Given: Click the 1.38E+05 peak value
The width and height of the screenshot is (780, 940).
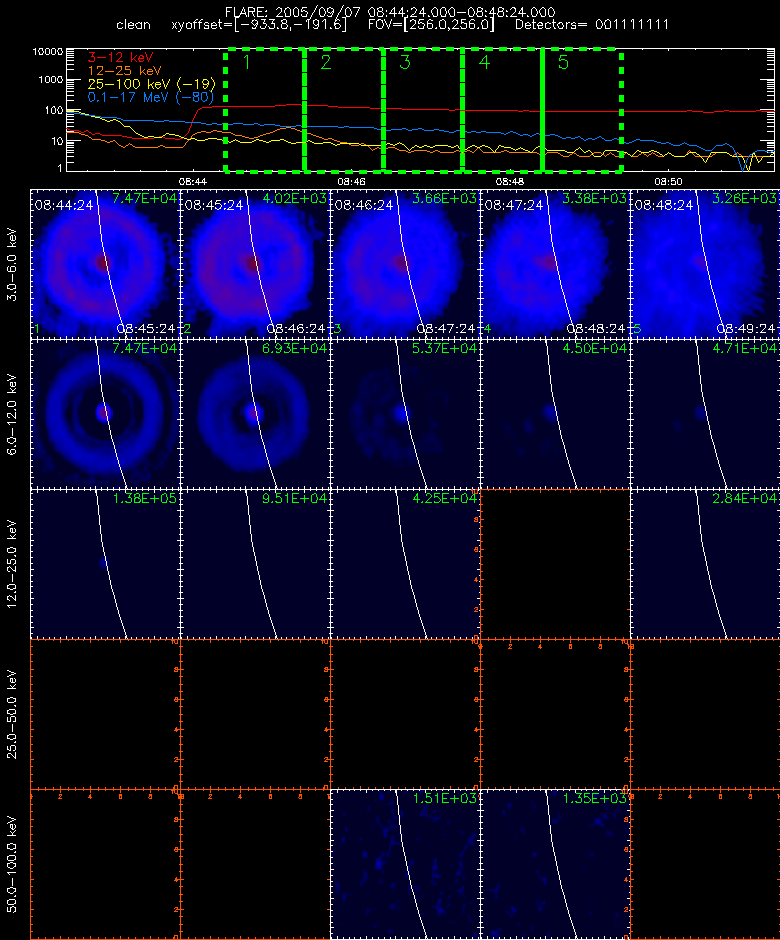Looking at the screenshot, I should (x=144, y=498).
